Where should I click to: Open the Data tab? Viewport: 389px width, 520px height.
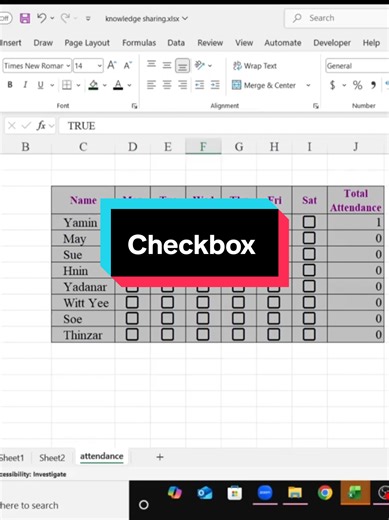pyautogui.click(x=176, y=43)
